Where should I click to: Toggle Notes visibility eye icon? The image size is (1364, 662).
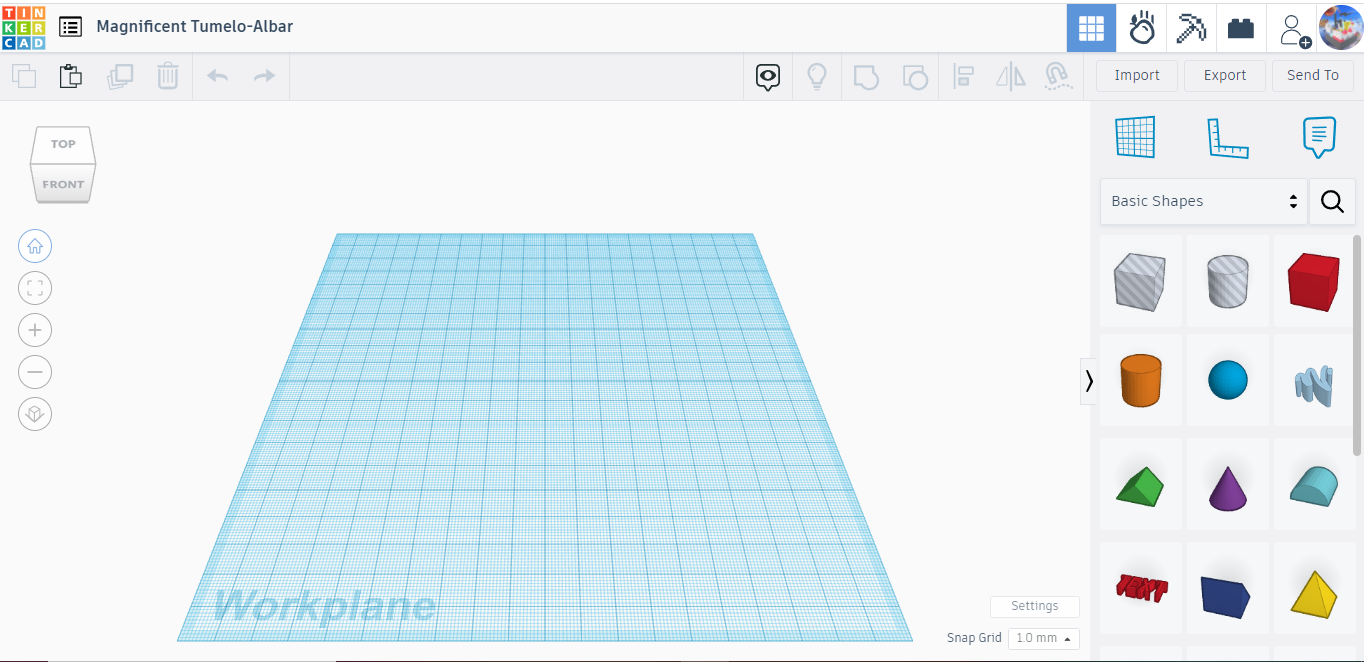(x=768, y=77)
